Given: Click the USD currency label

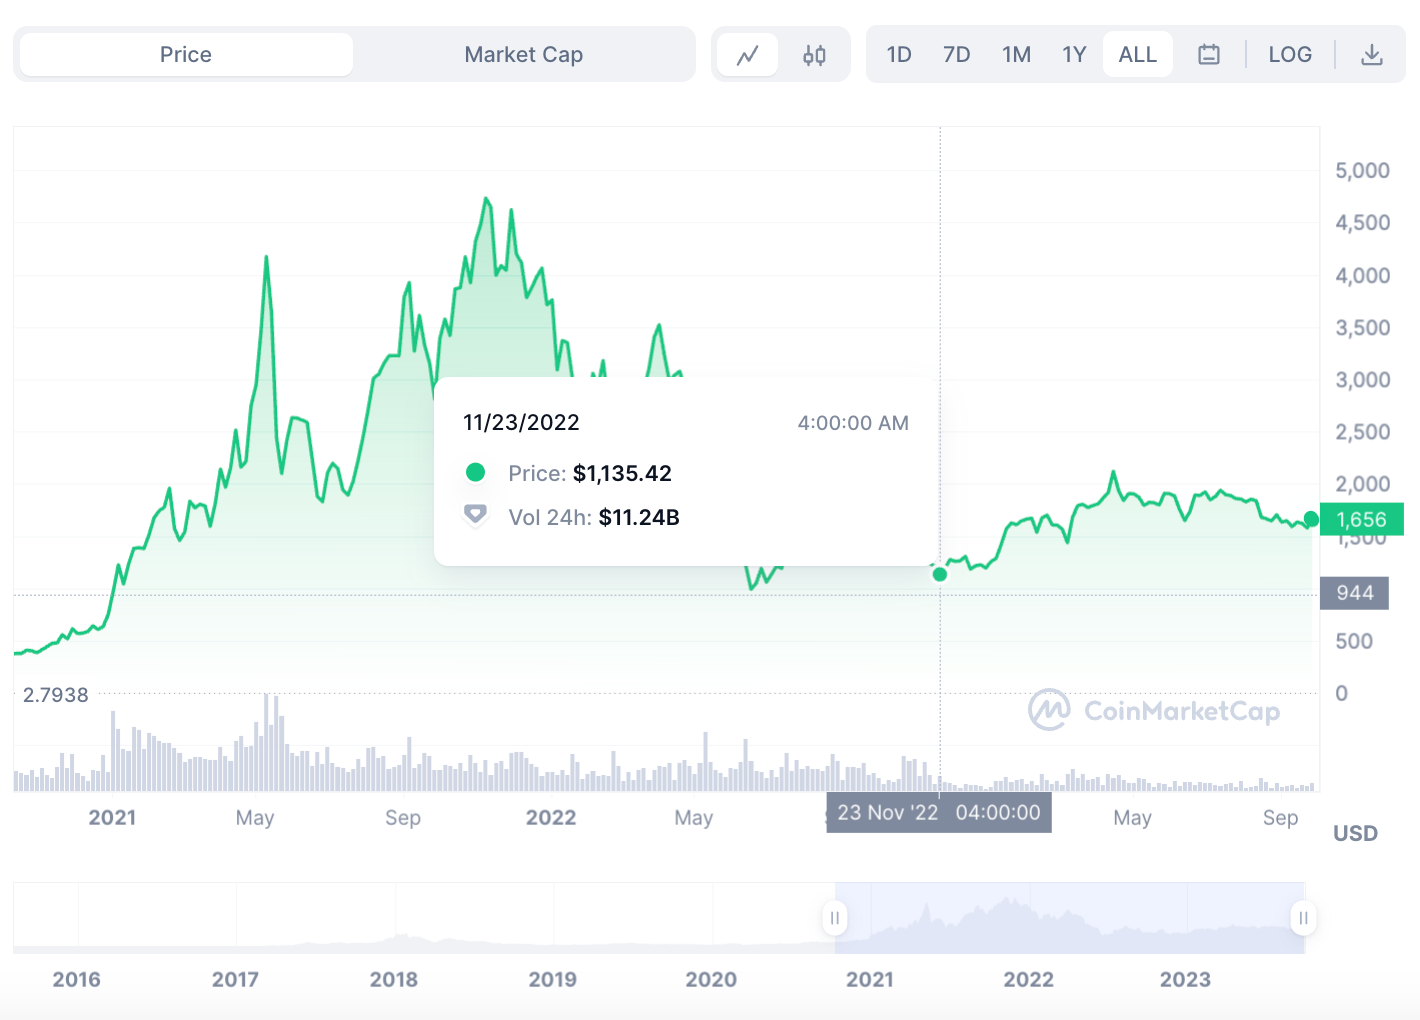Looking at the screenshot, I should point(1355,834).
